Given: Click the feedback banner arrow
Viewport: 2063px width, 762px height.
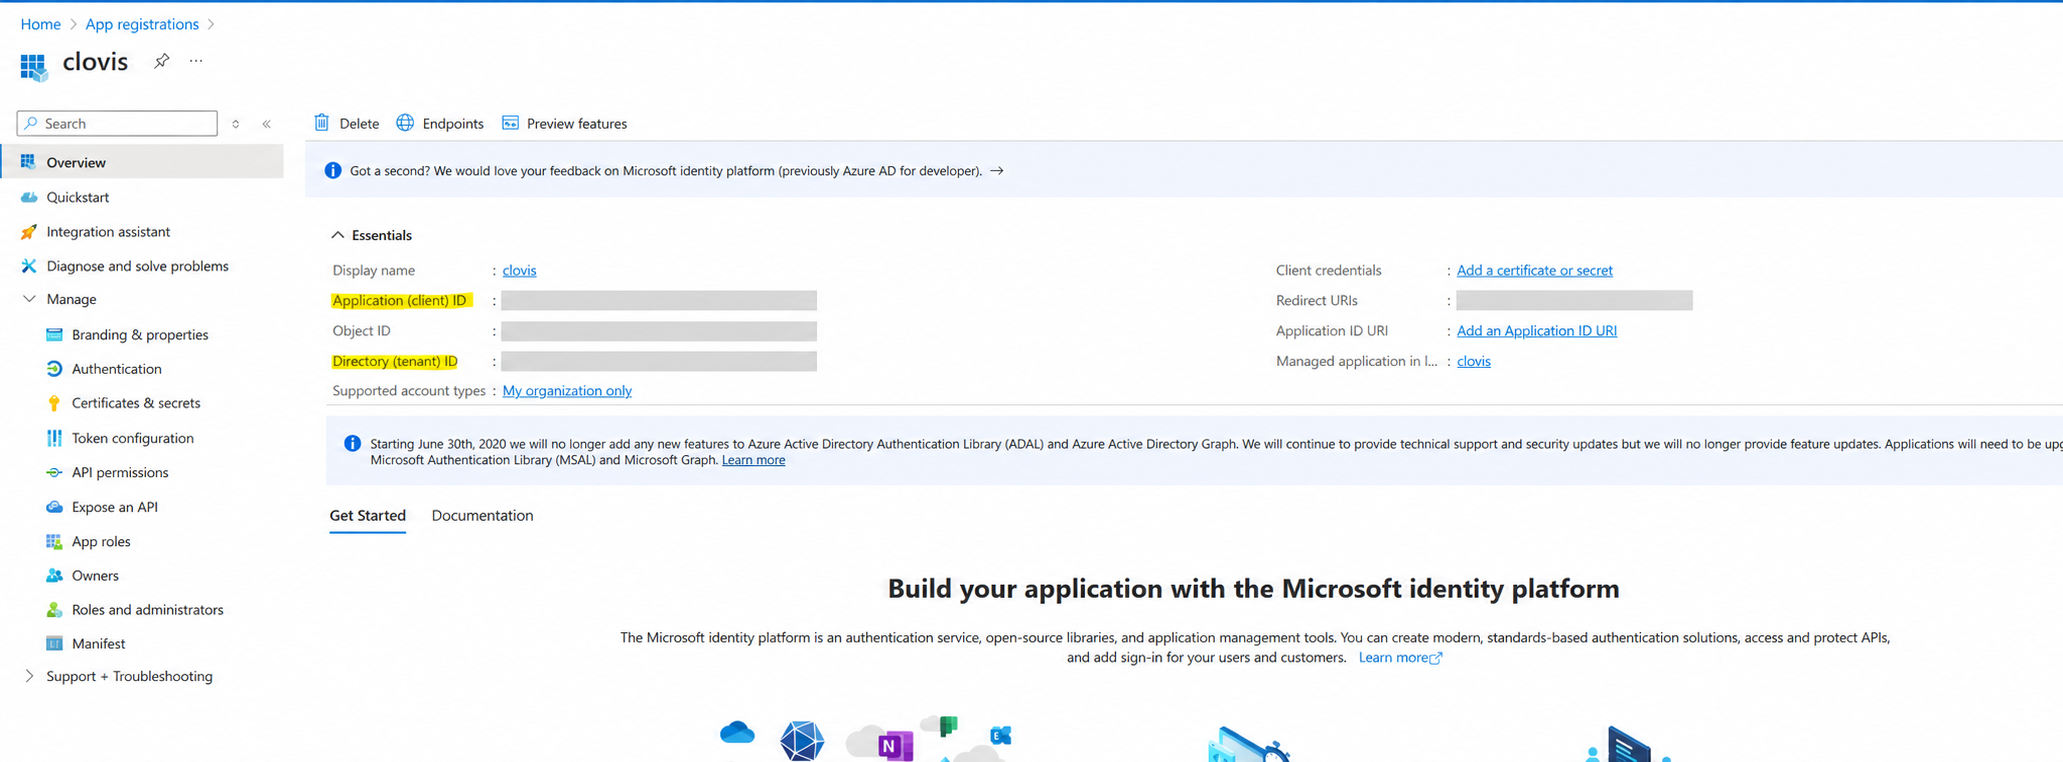Looking at the screenshot, I should 997,171.
